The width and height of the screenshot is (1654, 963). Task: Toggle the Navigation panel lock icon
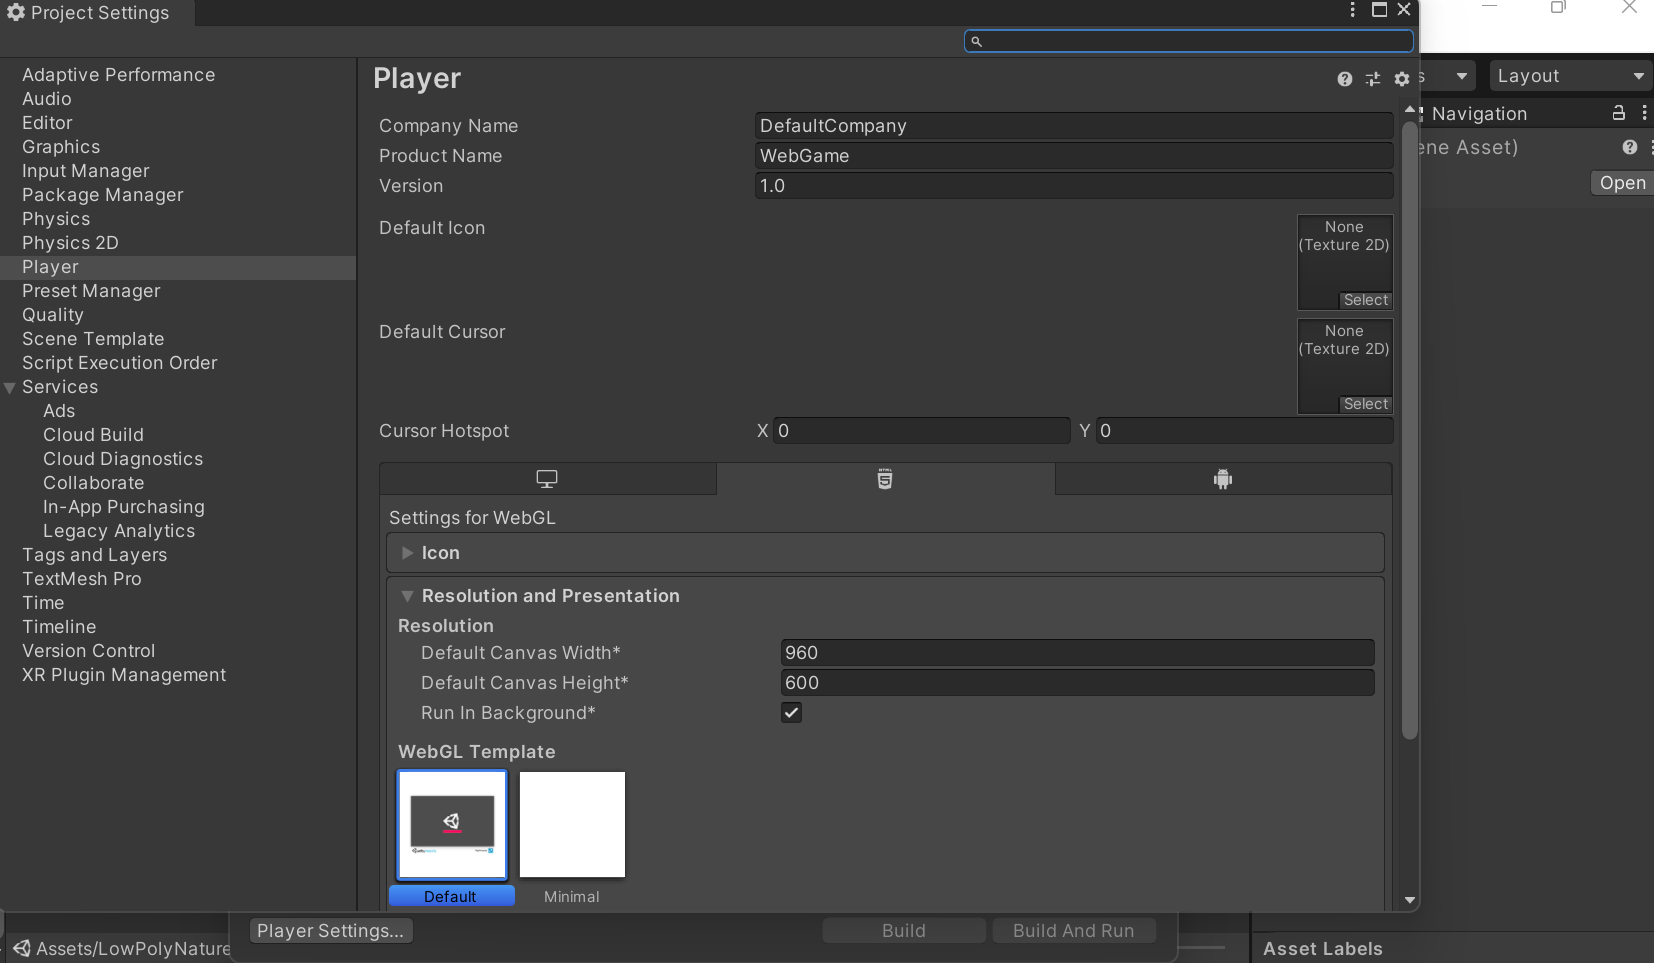point(1618,113)
